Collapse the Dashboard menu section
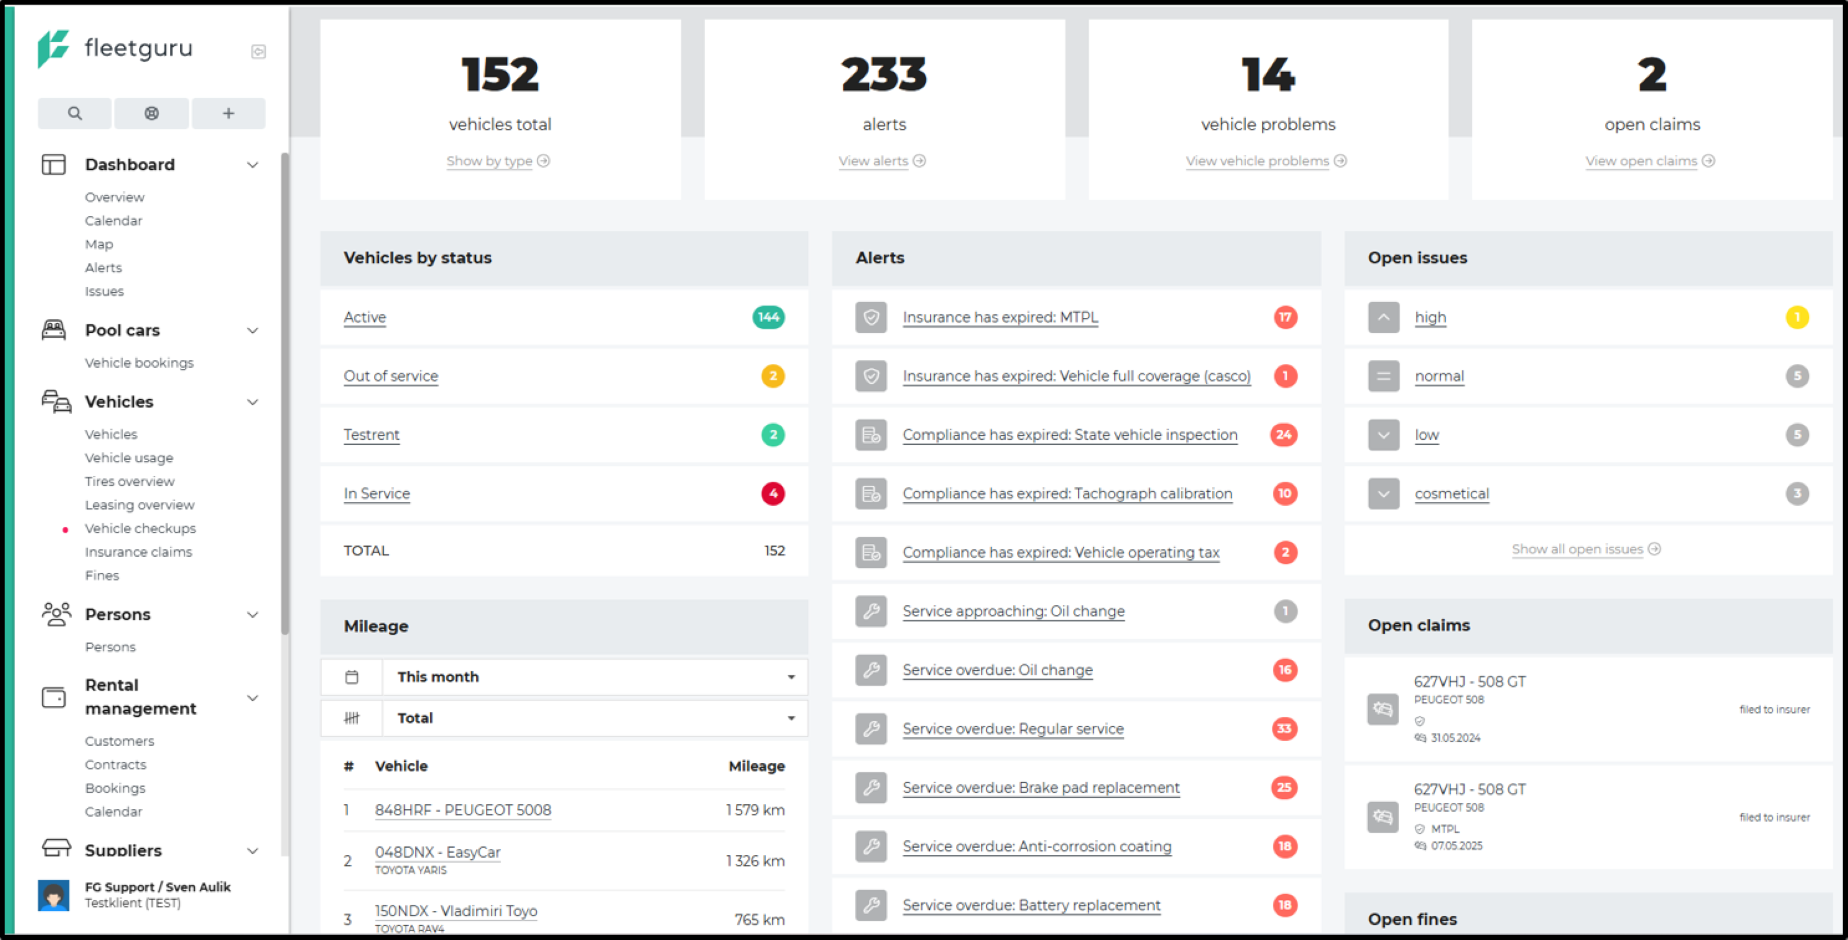 point(253,165)
